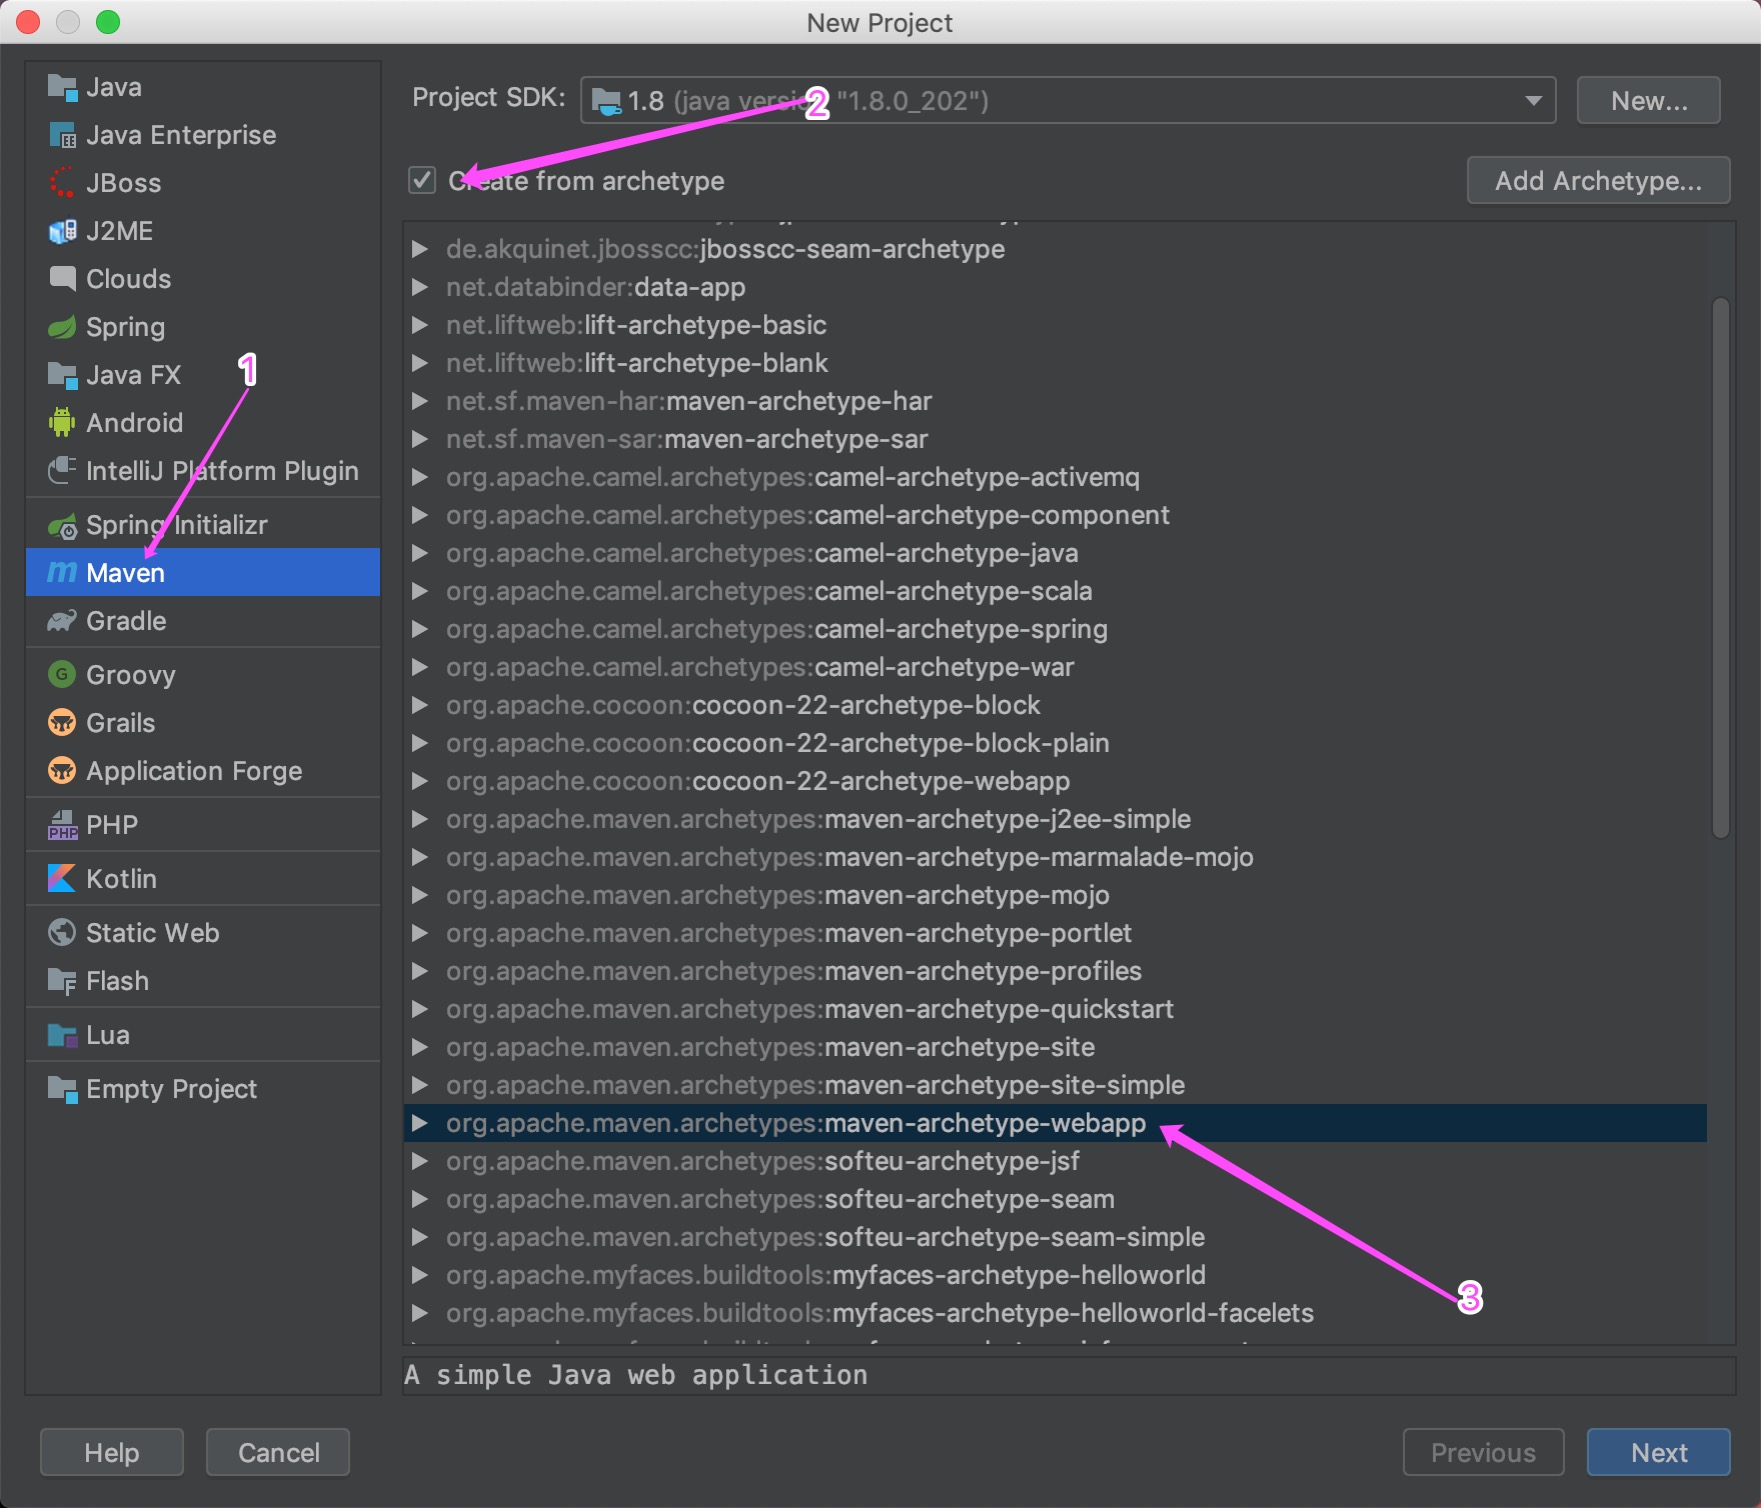Click the IntelliJ Platform Plugin icon
This screenshot has width=1761, height=1508.
(x=62, y=470)
